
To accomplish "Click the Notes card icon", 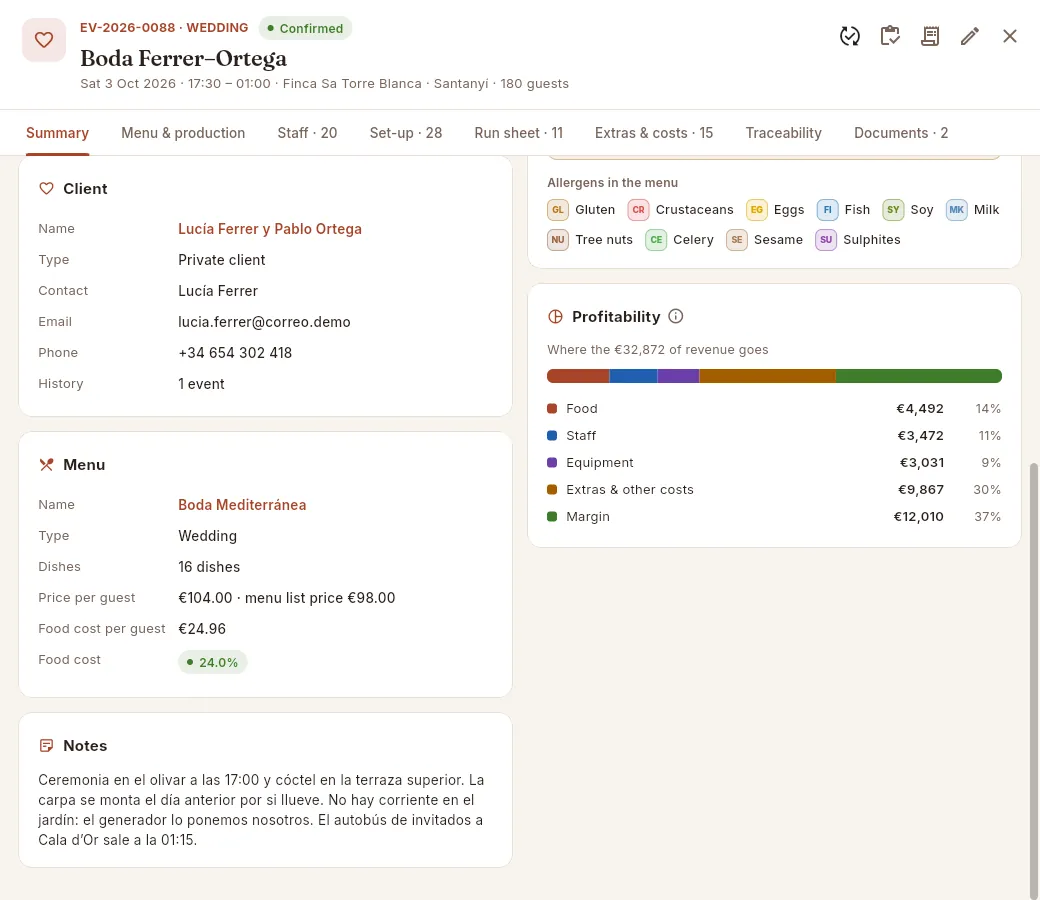I will [x=46, y=745].
